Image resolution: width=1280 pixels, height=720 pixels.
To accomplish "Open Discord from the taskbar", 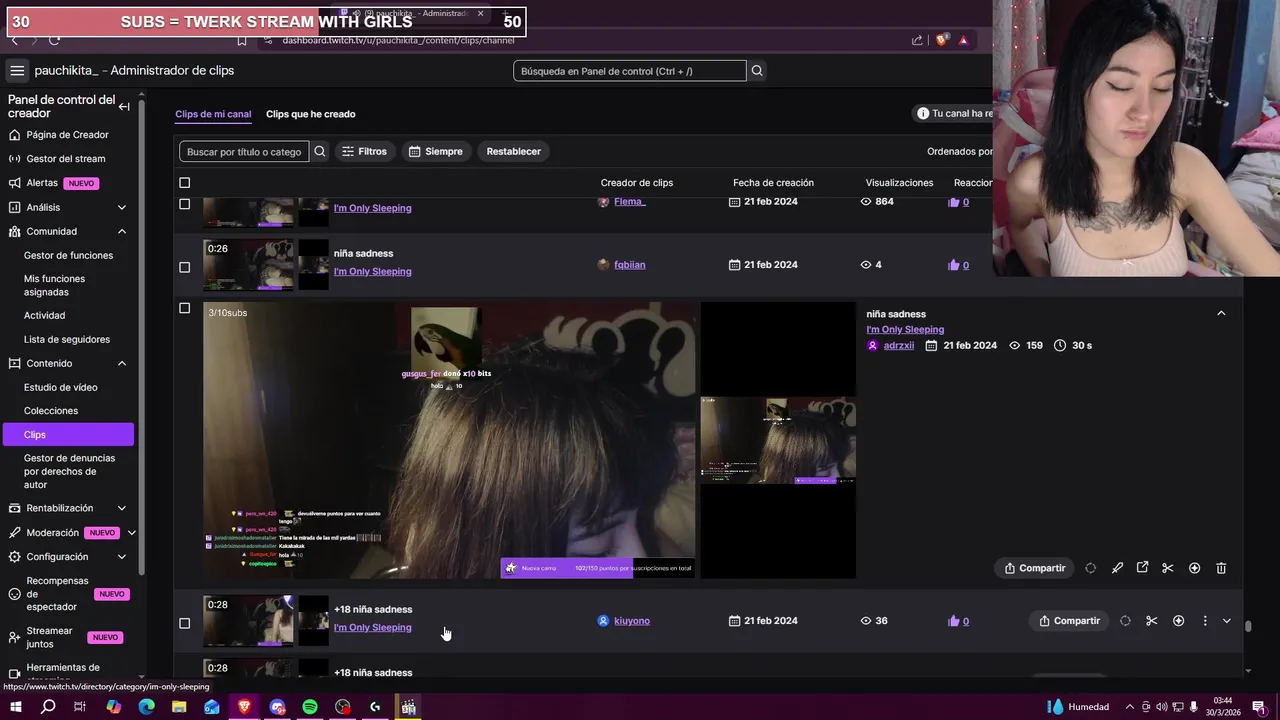I will tap(277, 707).
